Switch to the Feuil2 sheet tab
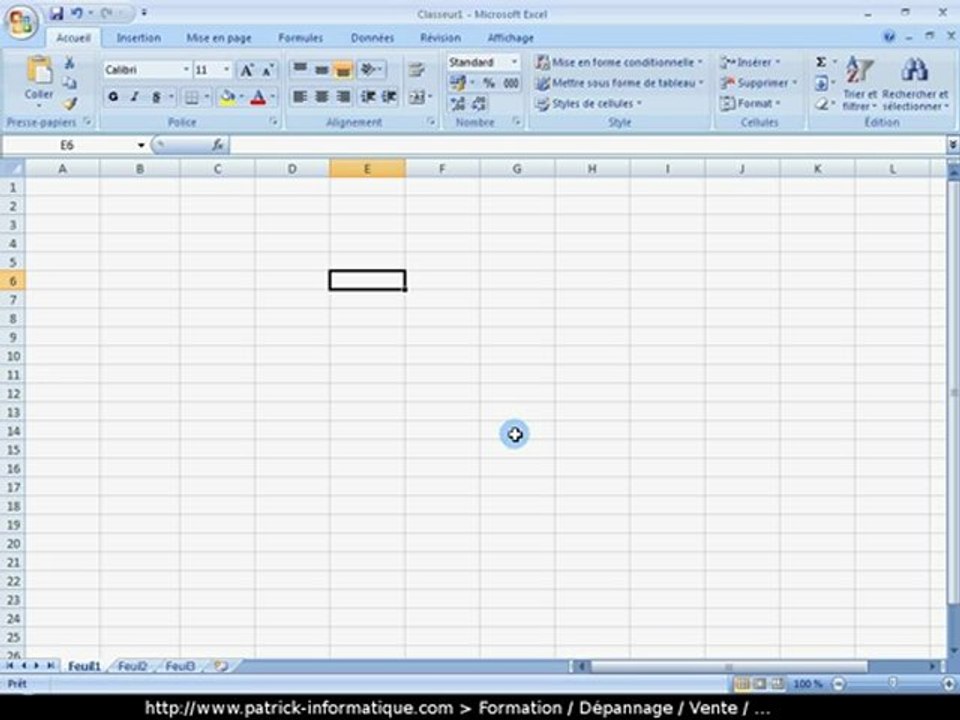 [x=132, y=666]
